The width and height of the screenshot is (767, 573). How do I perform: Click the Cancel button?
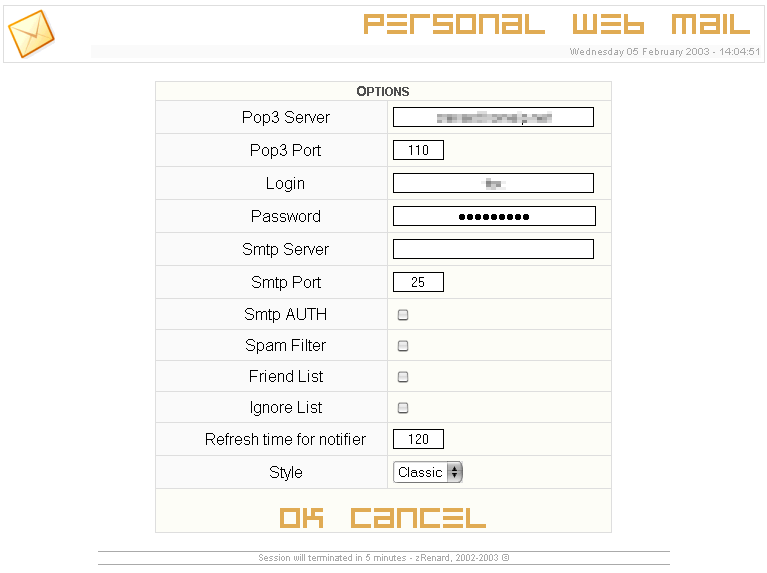point(418,518)
